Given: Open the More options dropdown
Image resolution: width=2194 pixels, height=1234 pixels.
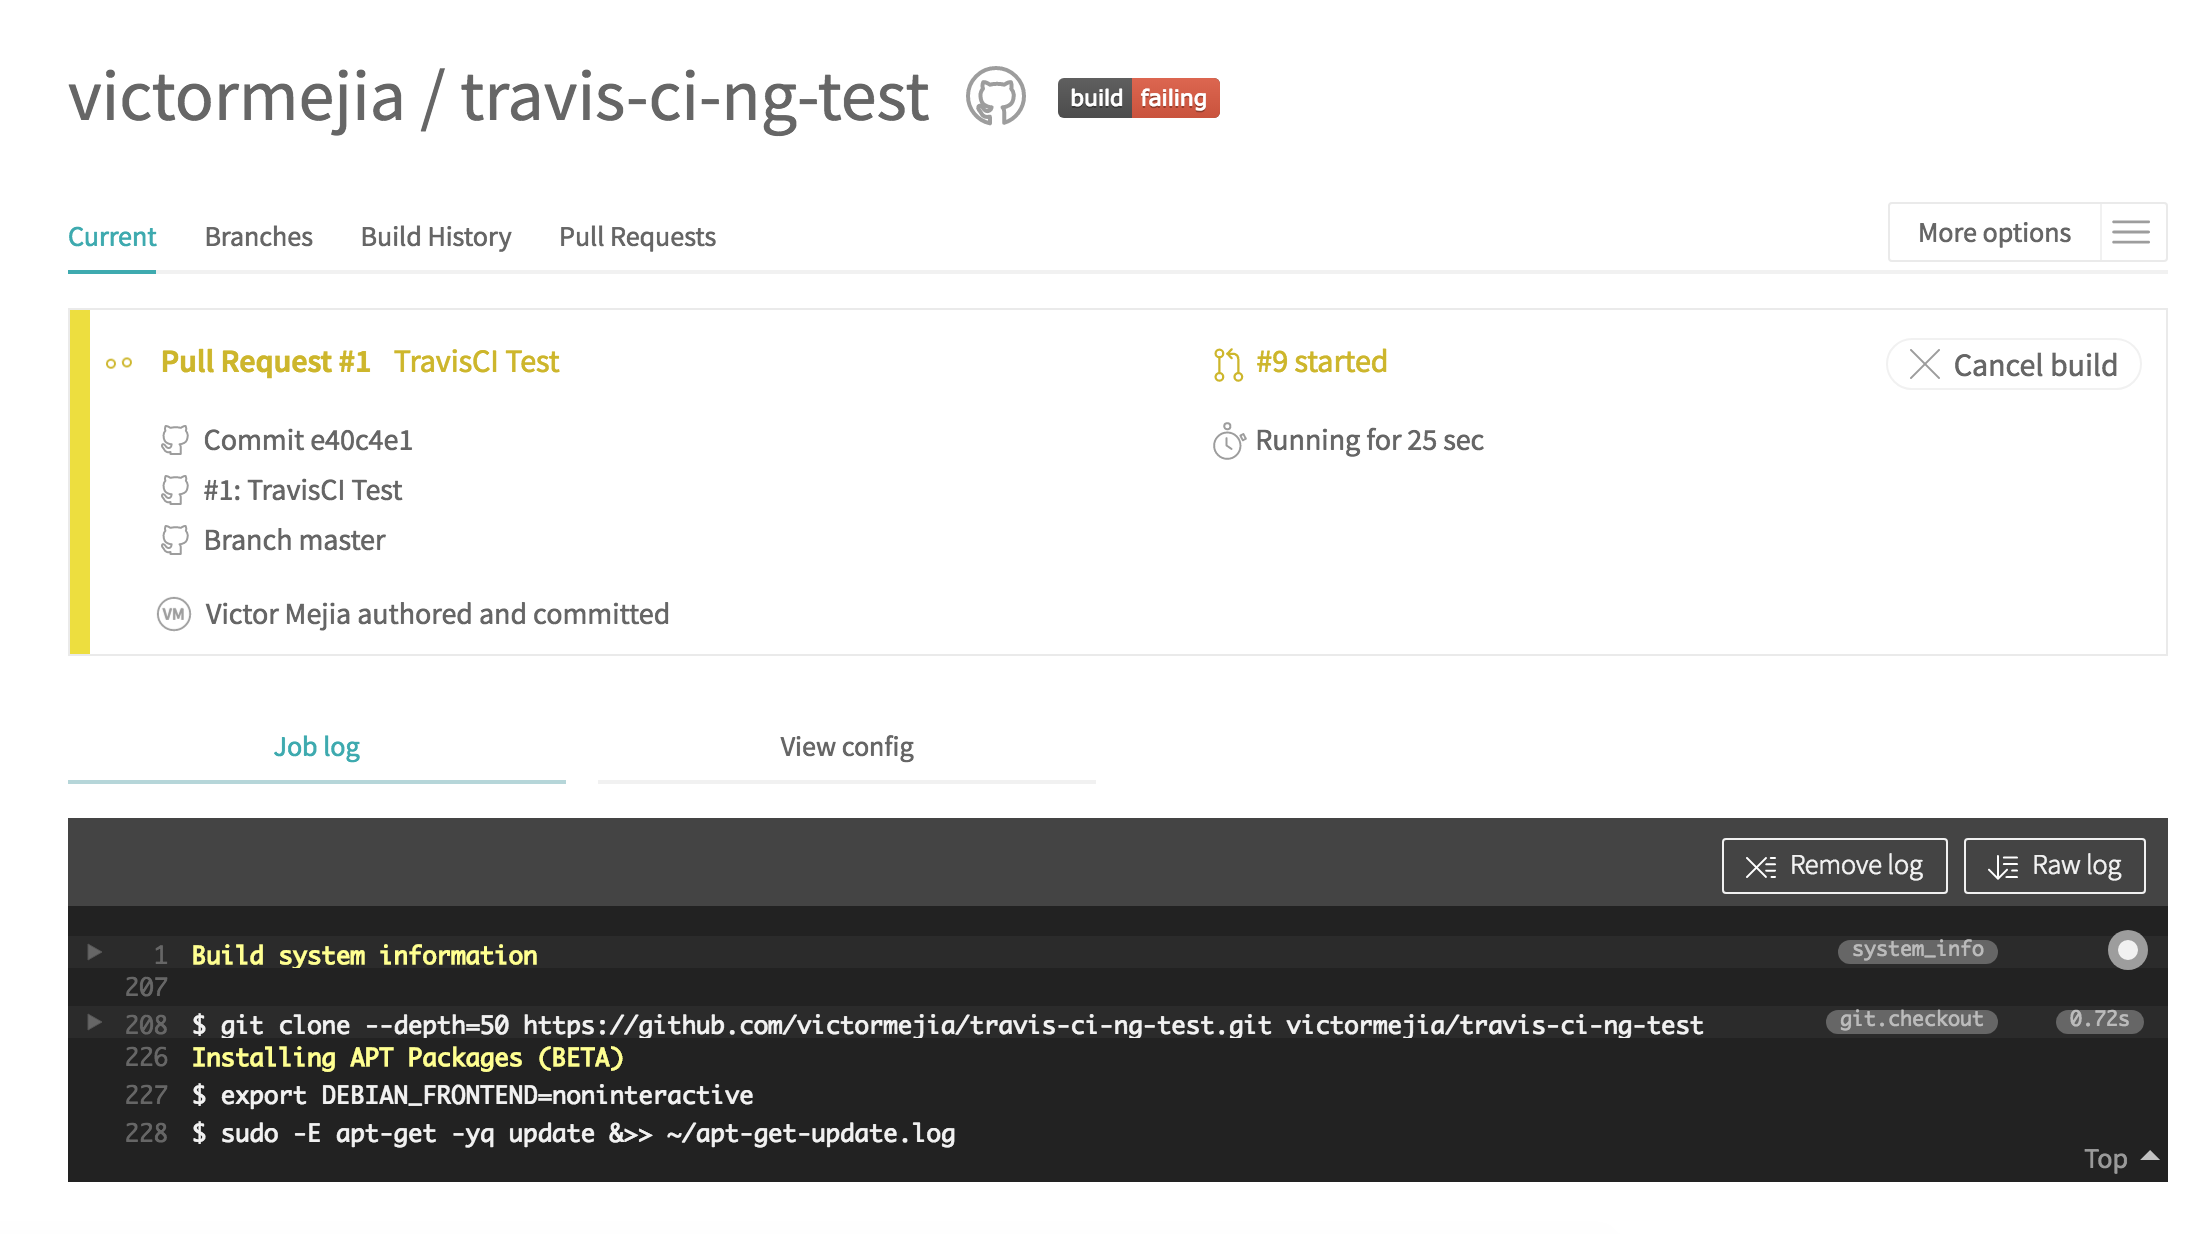Looking at the screenshot, I should pos(1994,233).
